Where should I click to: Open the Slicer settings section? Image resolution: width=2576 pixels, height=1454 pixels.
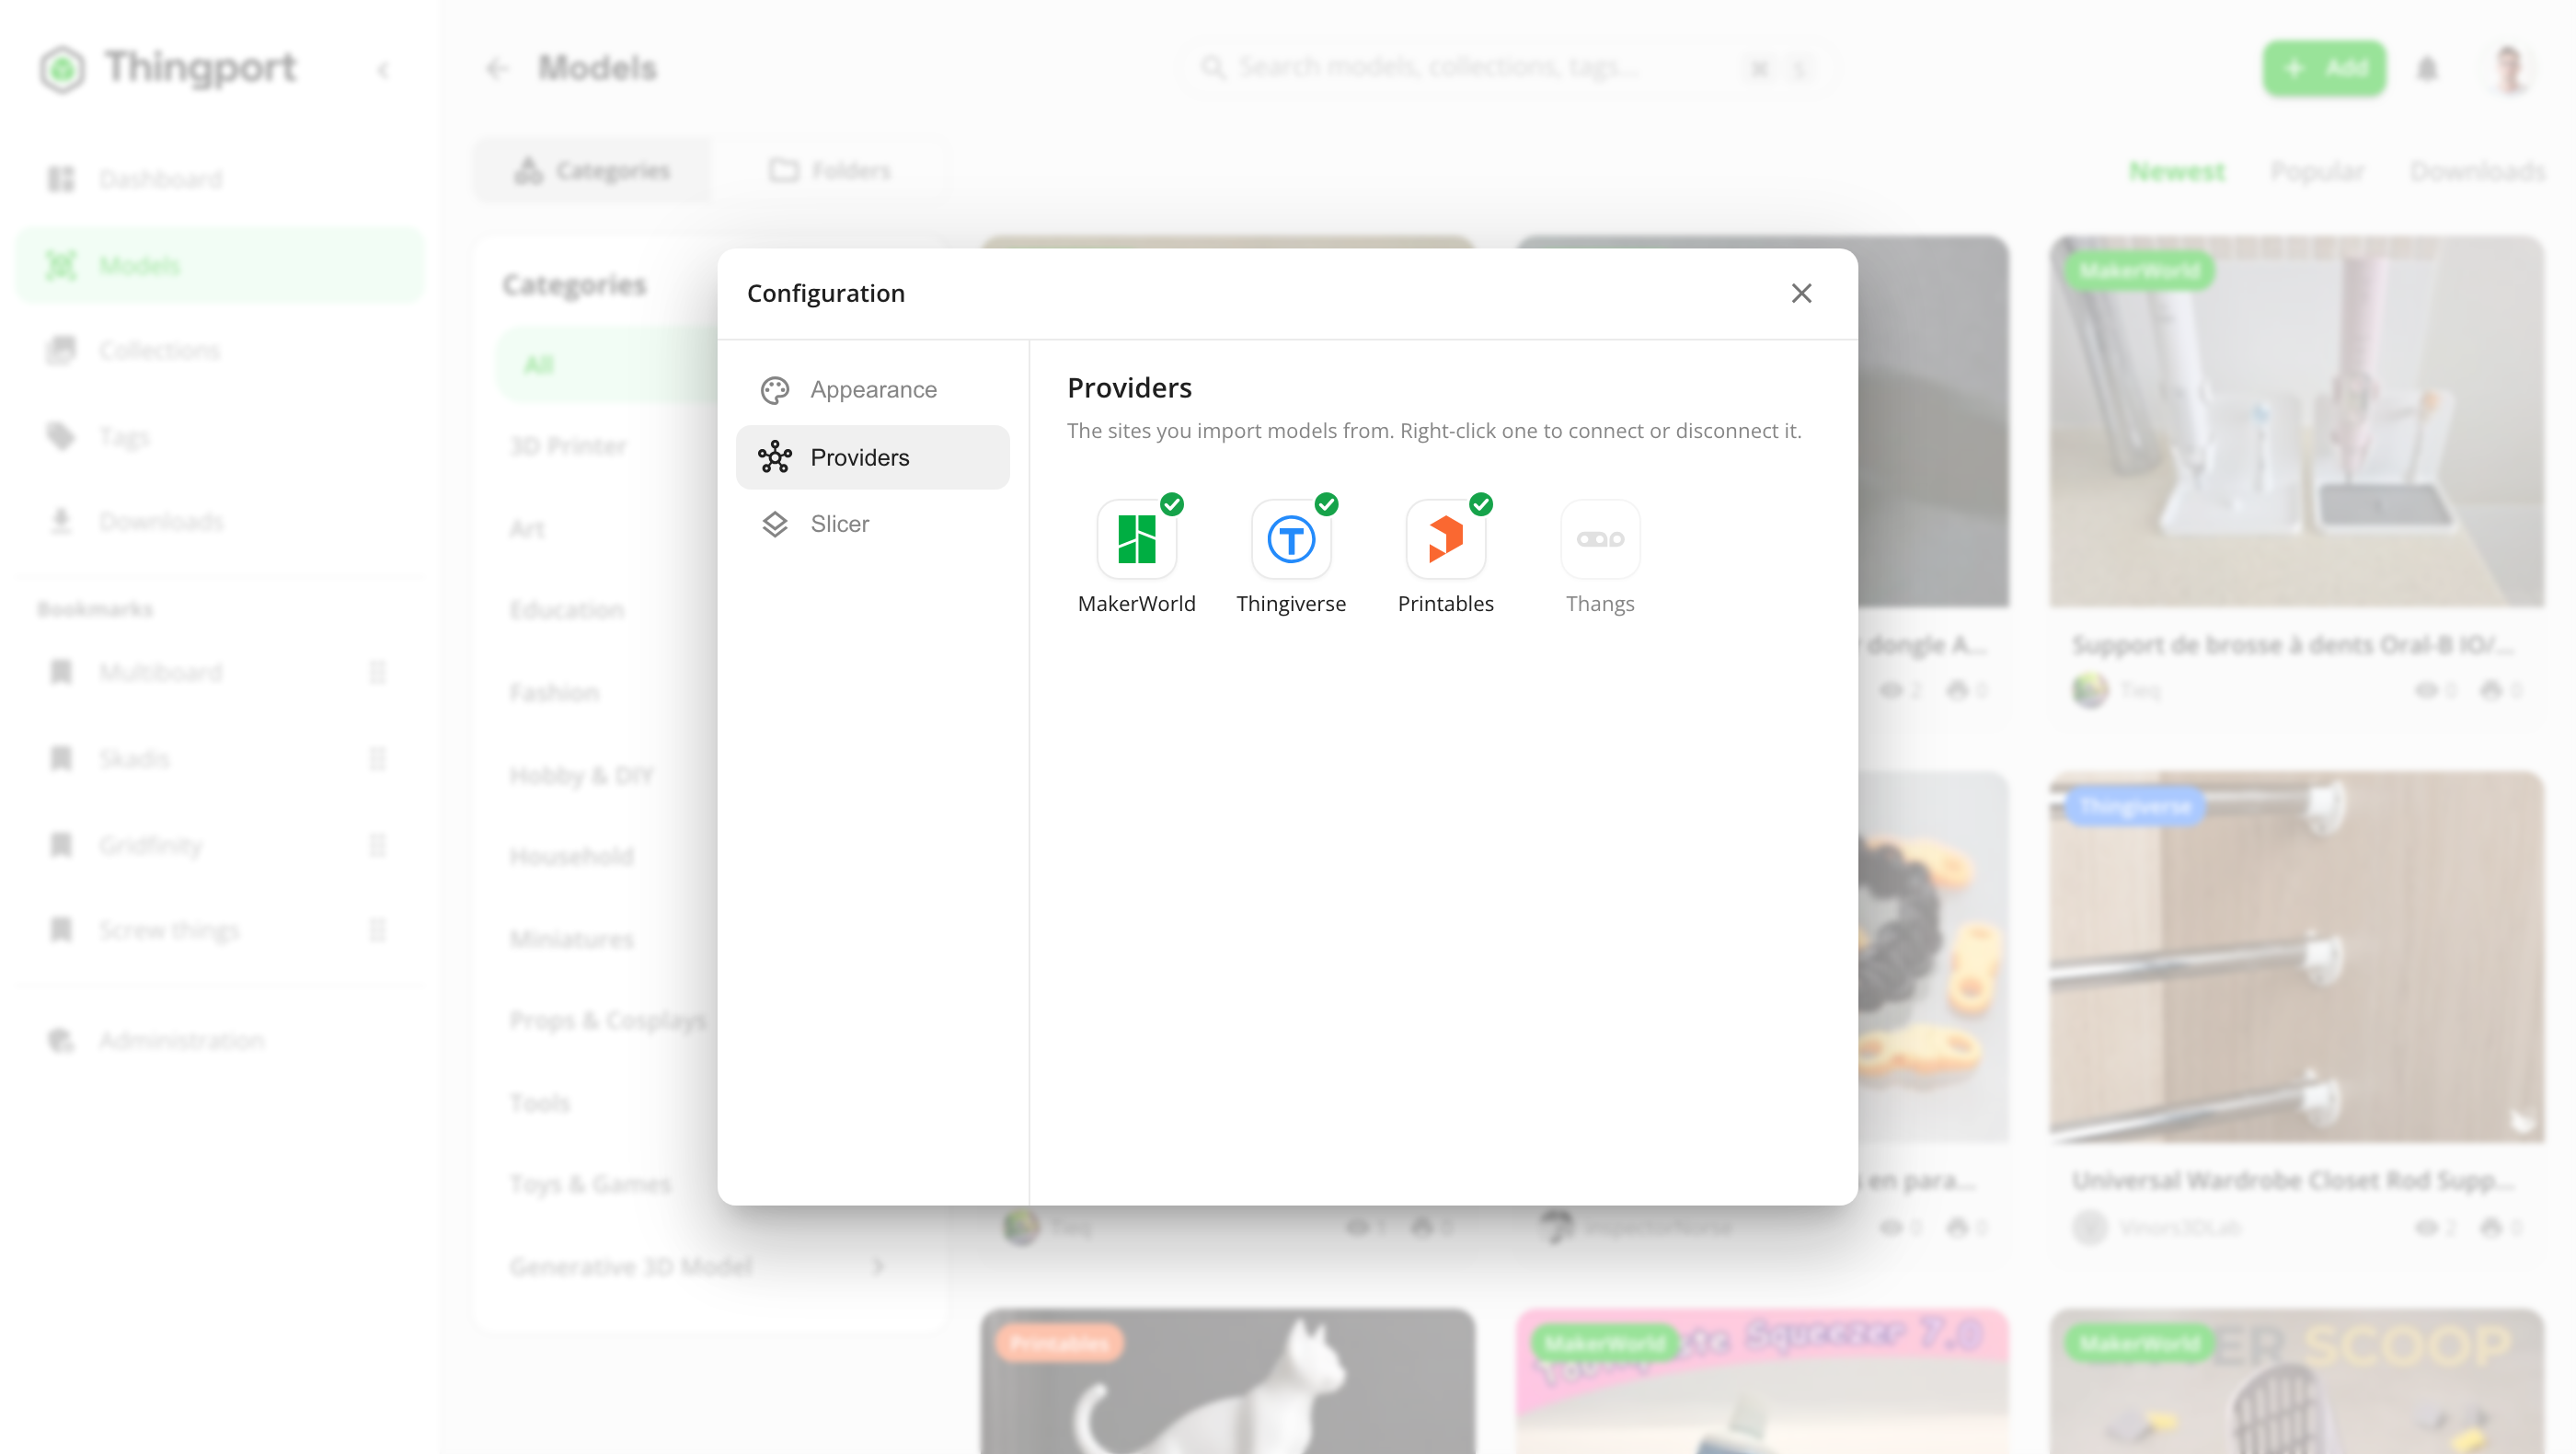[x=872, y=524]
